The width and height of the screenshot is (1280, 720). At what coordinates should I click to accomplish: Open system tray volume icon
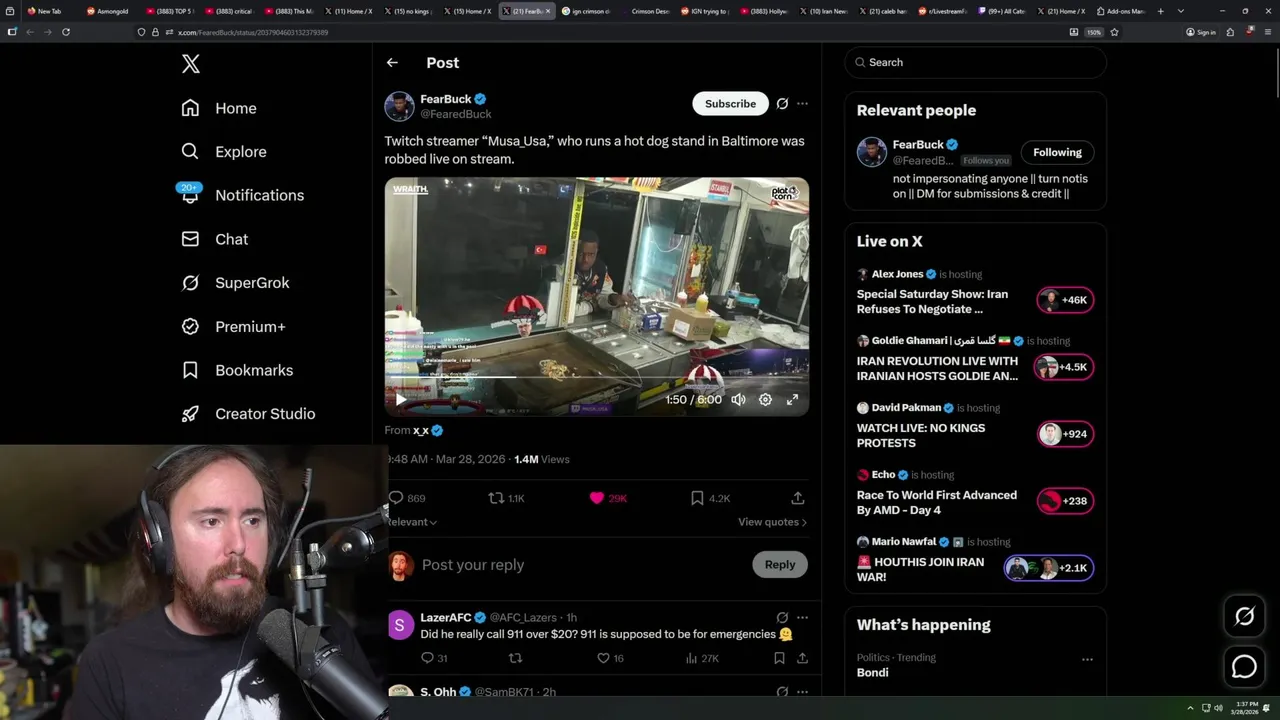click(x=1218, y=708)
